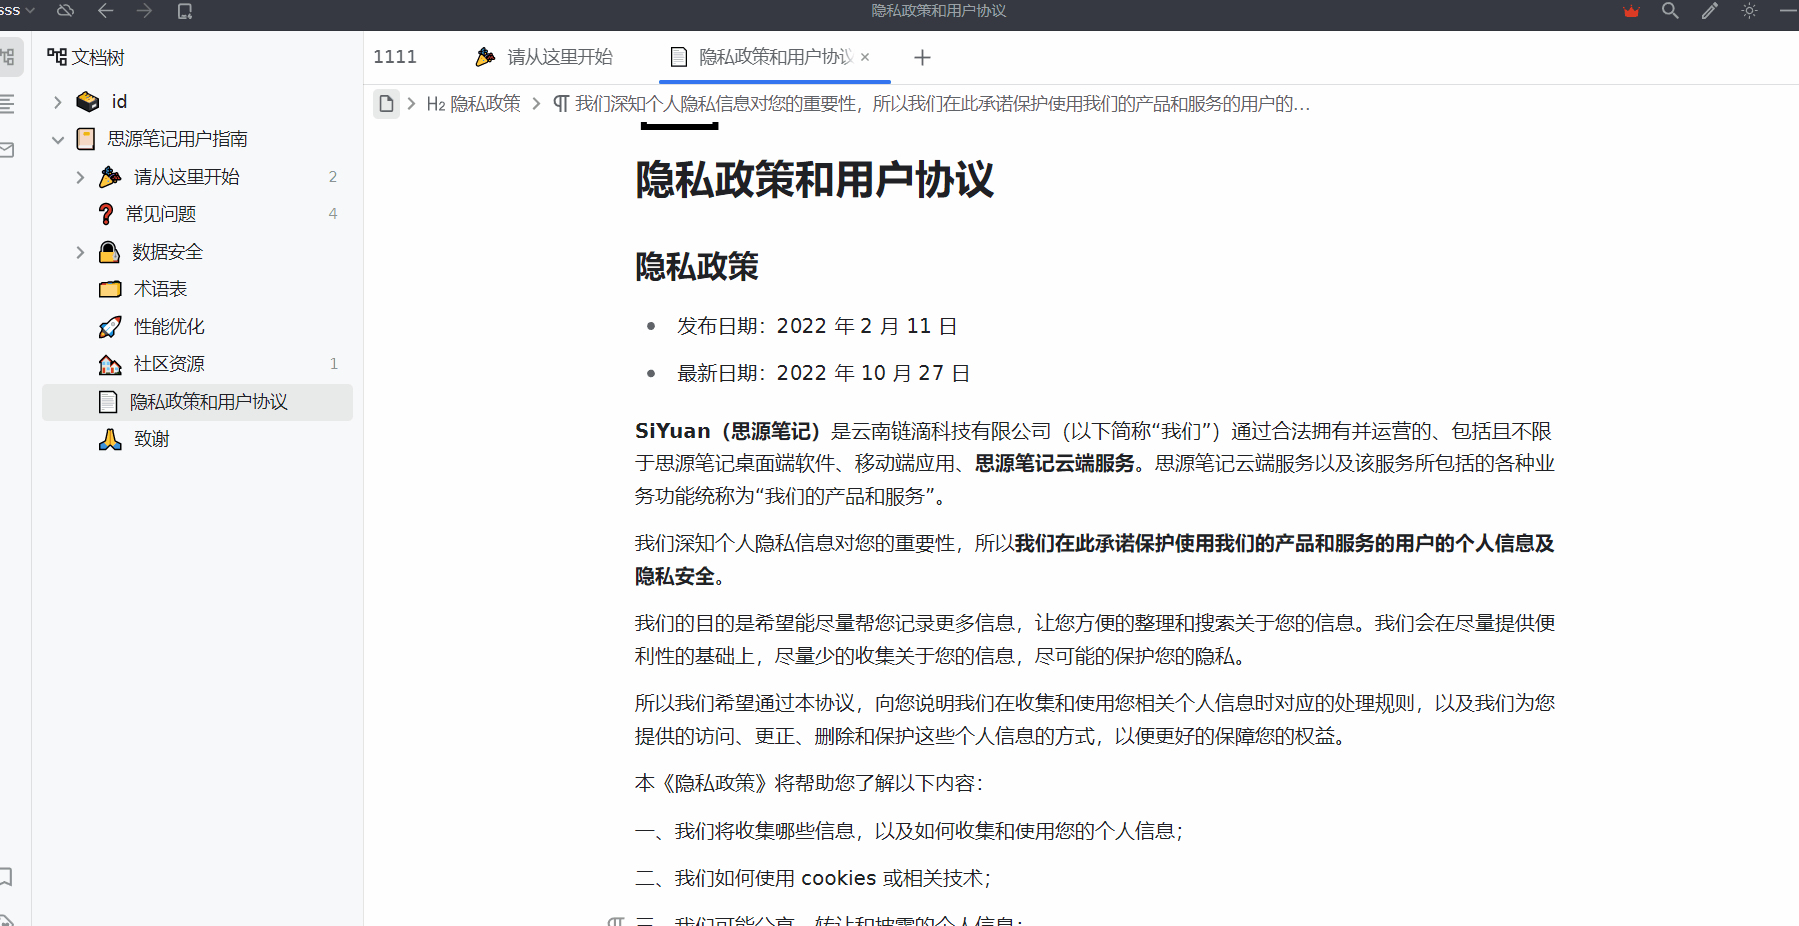
Task: Click the red question mark icon
Action: pyautogui.click(x=106, y=214)
